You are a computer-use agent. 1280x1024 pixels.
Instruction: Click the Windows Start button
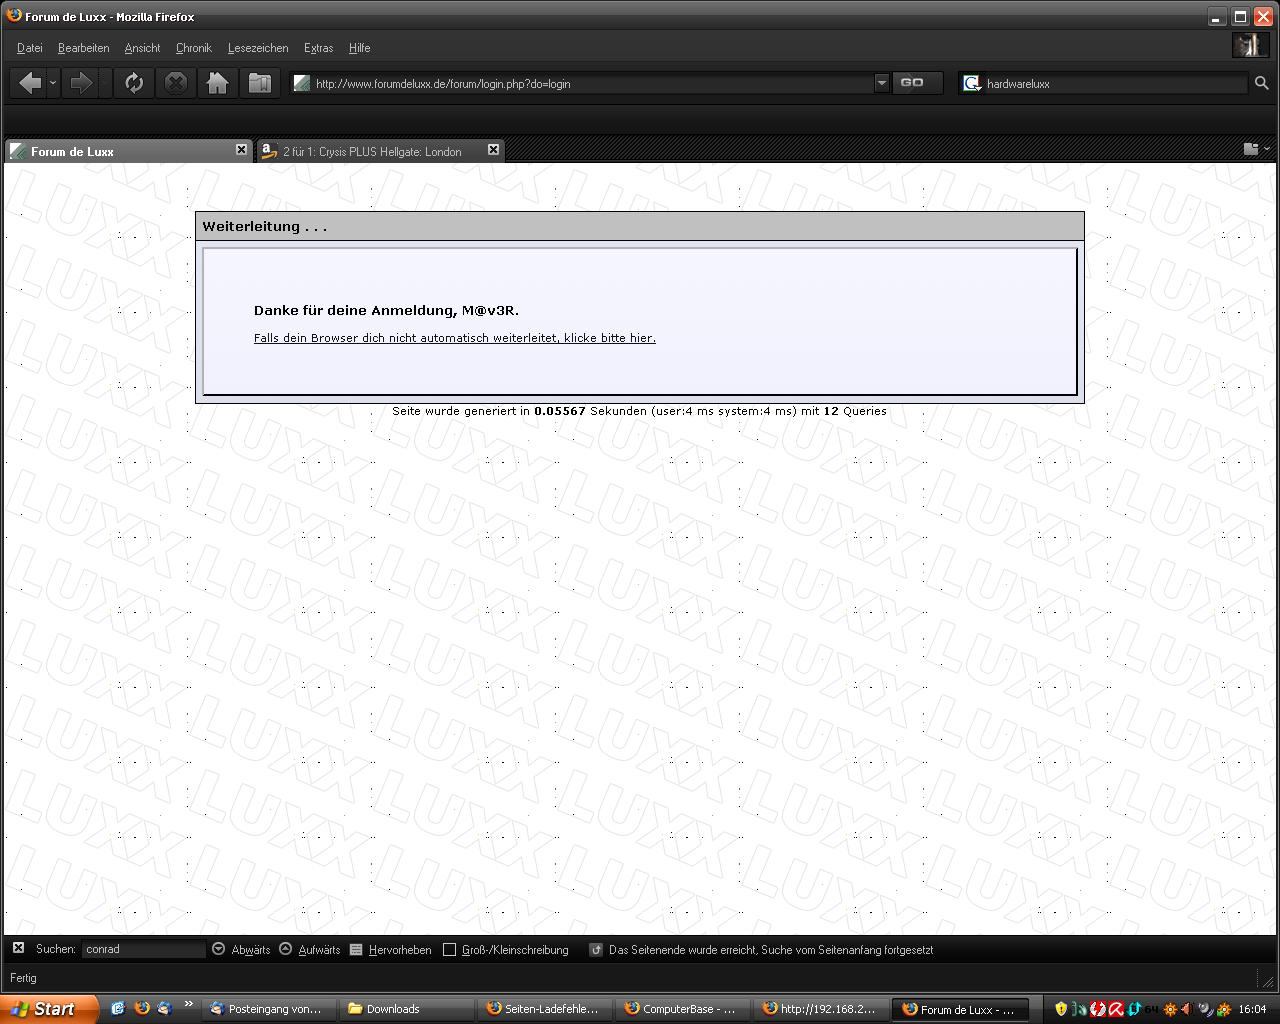(49, 1009)
